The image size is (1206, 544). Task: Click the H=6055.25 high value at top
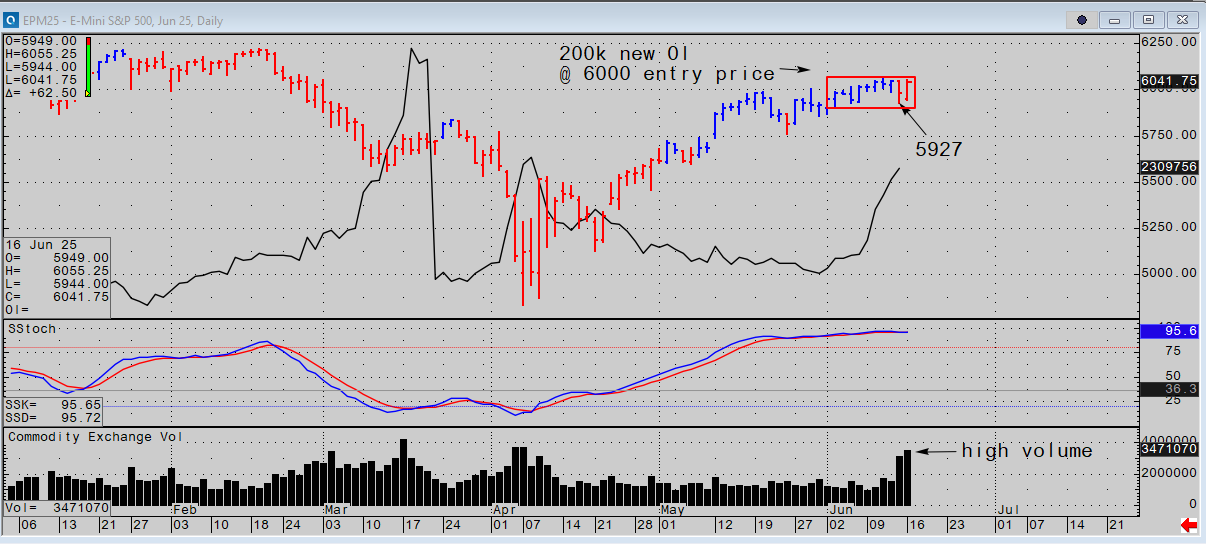point(41,54)
